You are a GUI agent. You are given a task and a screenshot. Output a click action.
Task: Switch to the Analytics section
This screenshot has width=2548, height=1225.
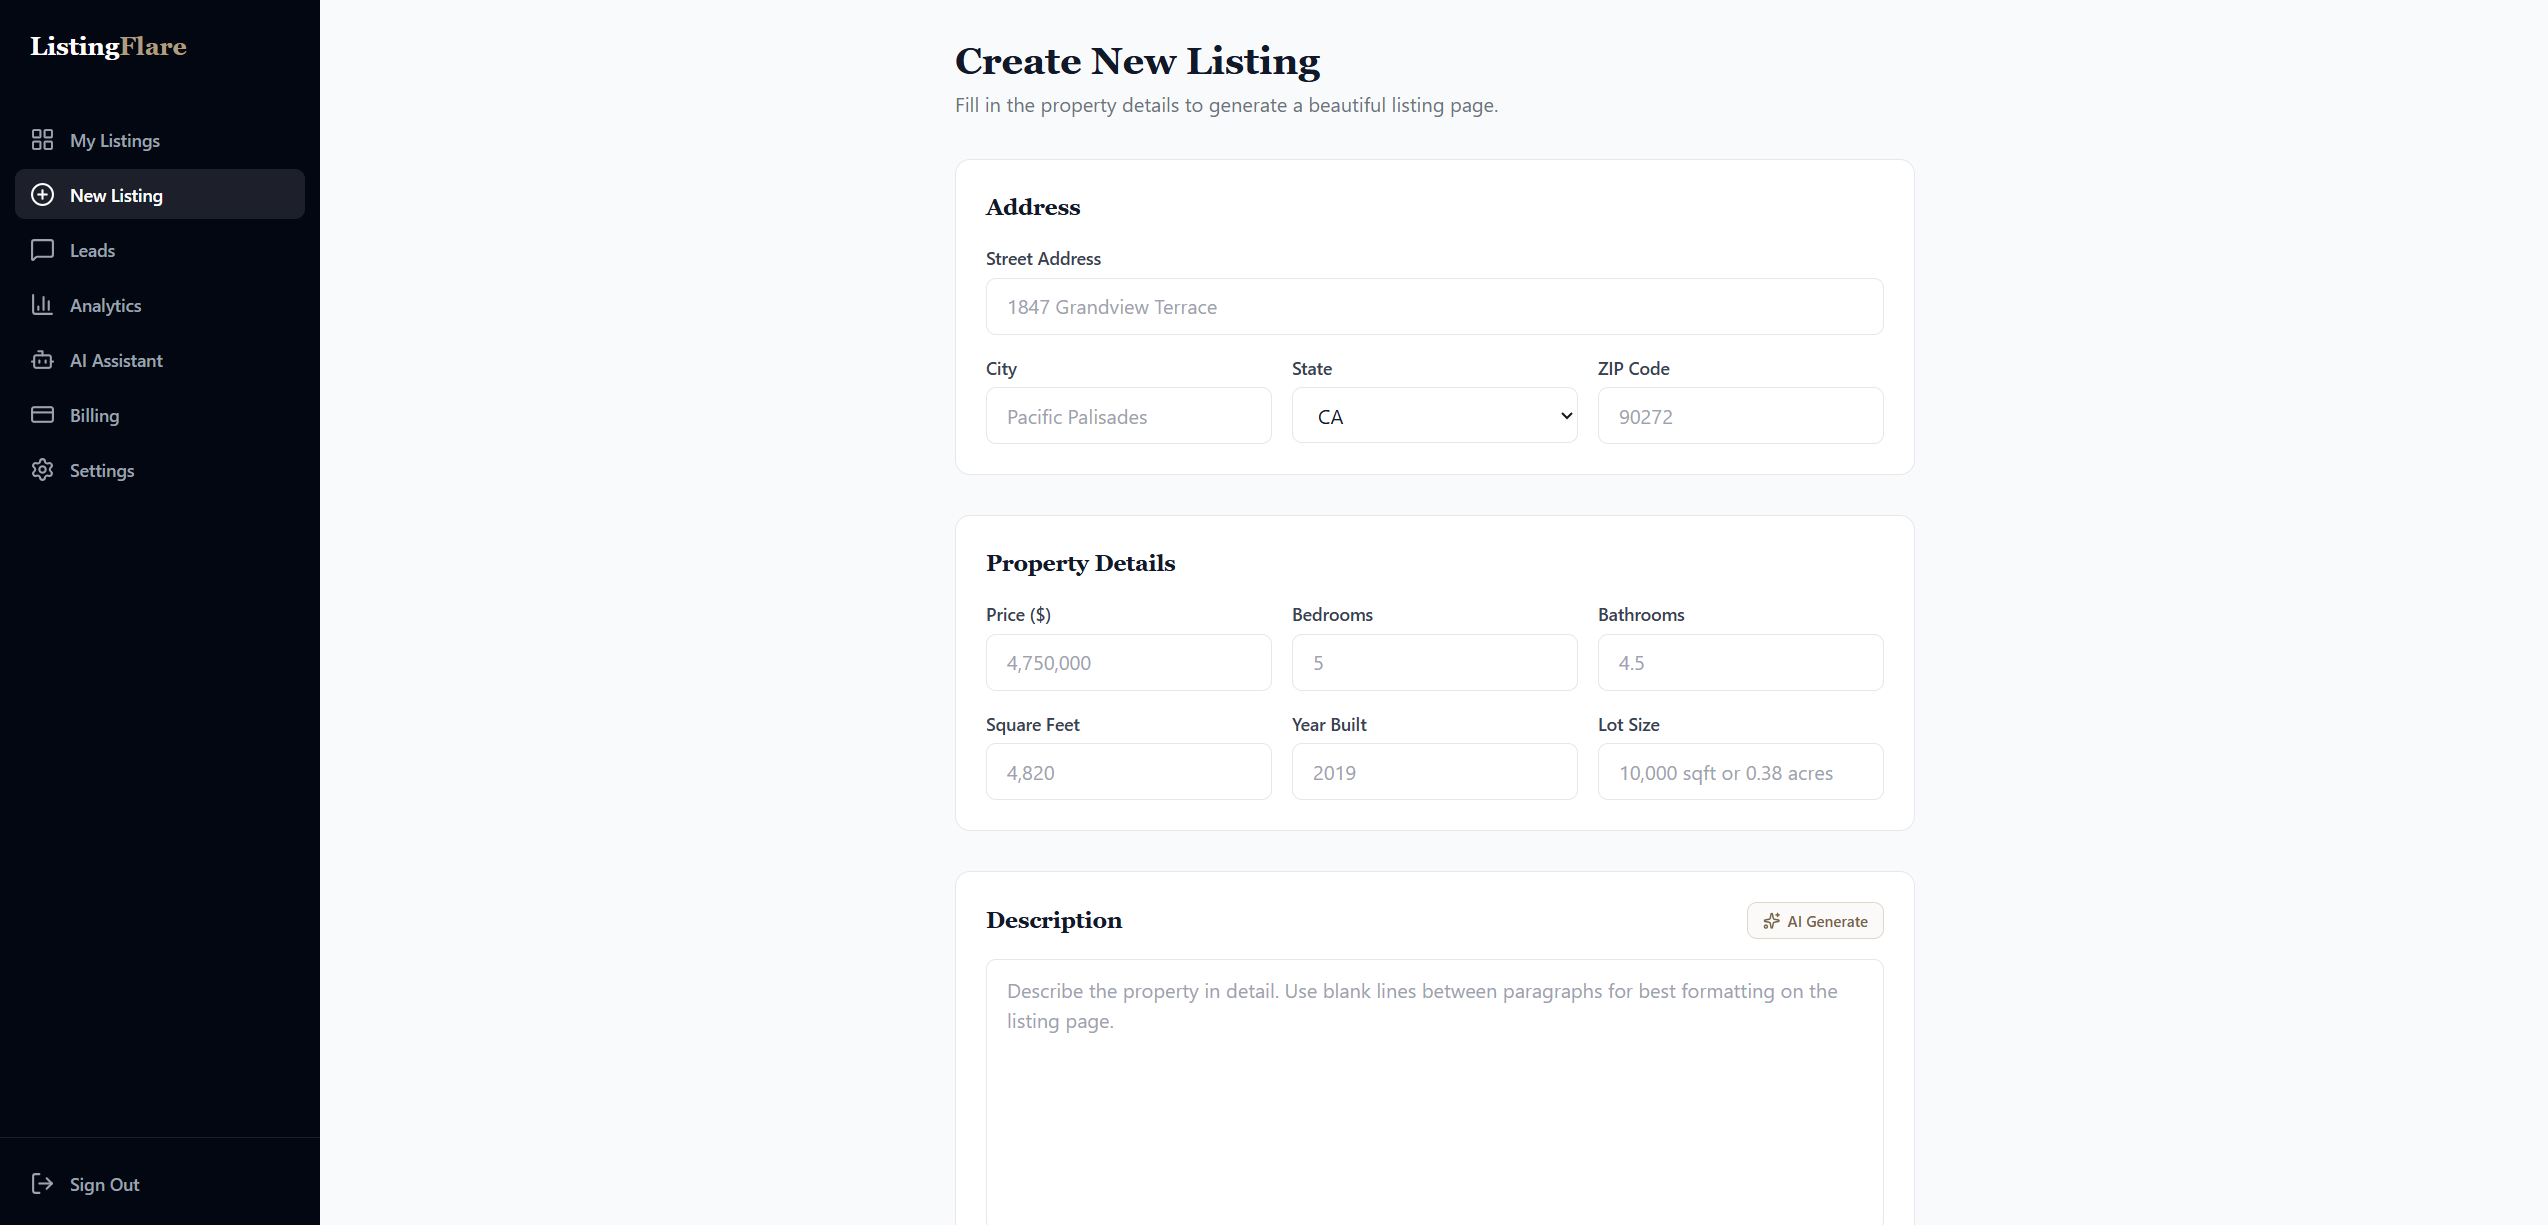[105, 305]
